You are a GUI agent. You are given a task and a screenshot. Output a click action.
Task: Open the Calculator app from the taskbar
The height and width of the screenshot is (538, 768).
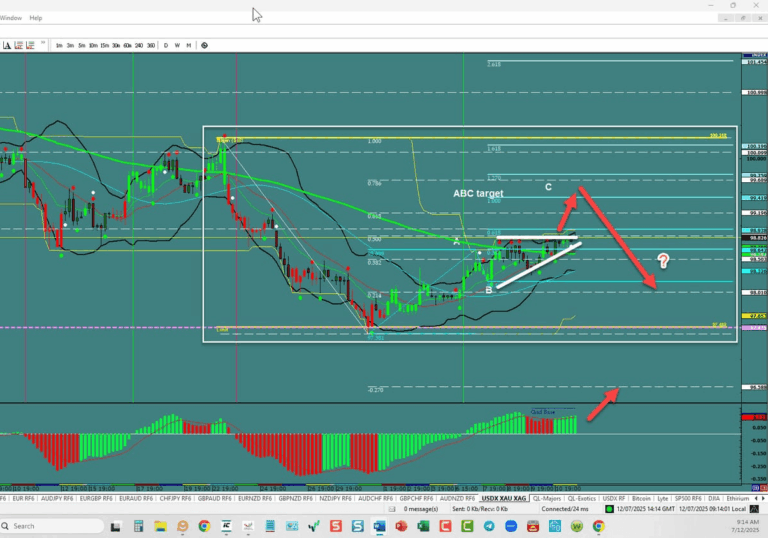coord(138,526)
